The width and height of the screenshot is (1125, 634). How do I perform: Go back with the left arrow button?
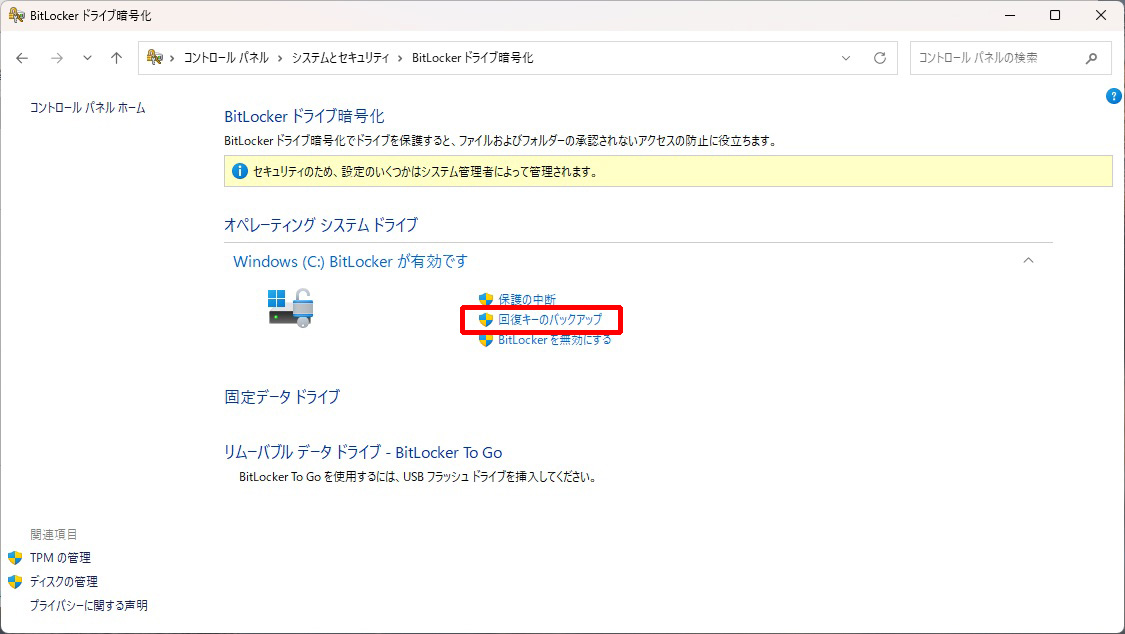click(x=22, y=58)
